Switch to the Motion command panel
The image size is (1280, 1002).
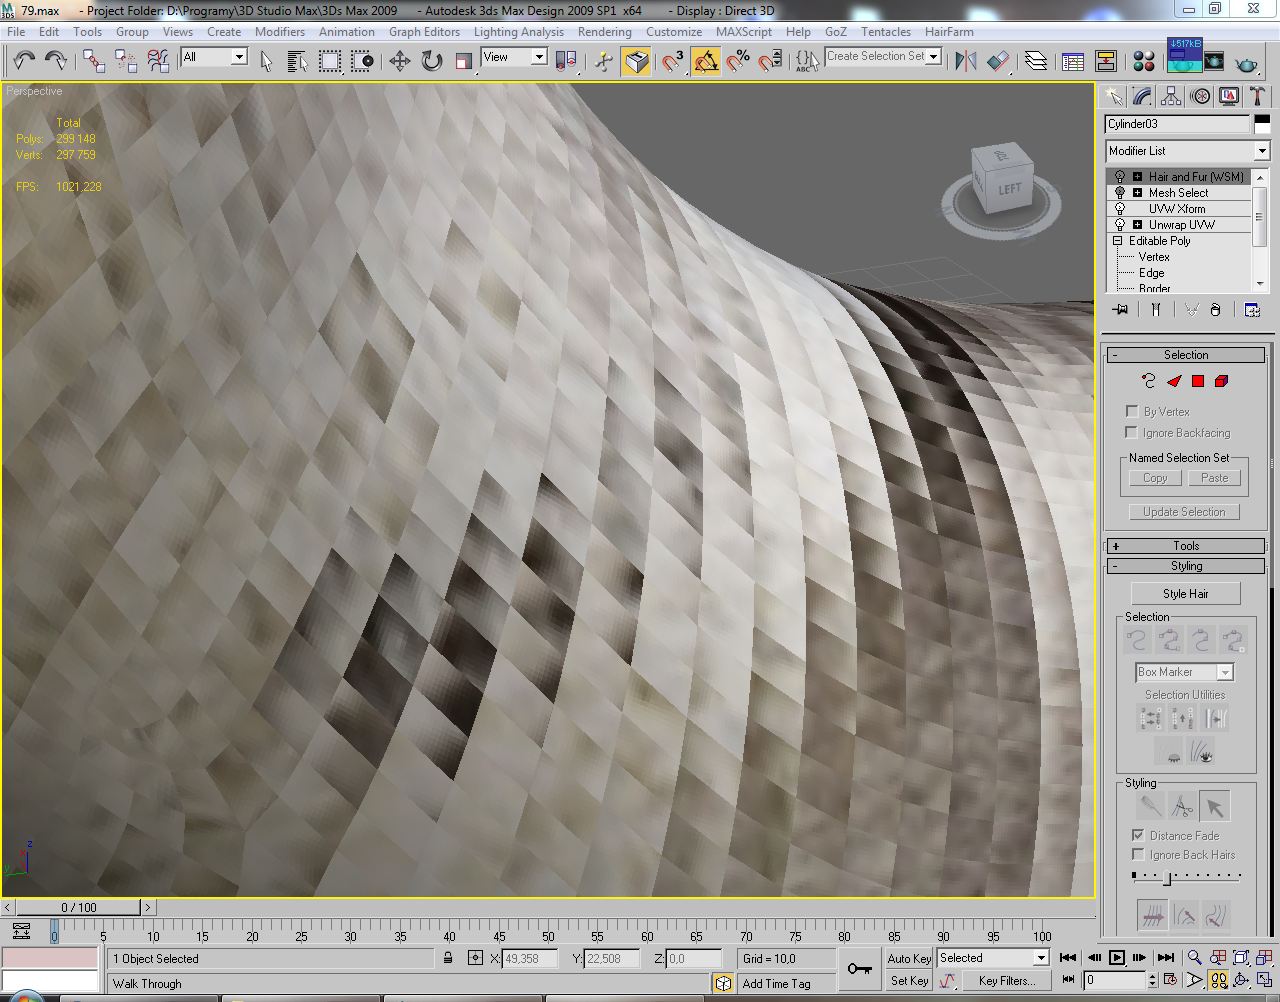1200,96
